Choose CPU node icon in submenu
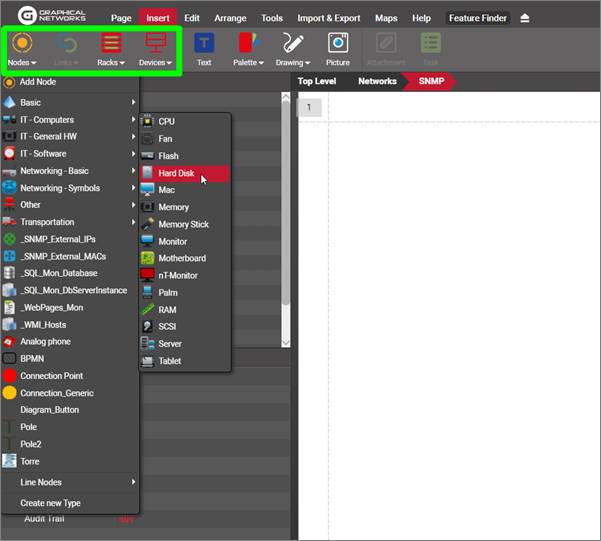601x541 pixels. [147, 121]
